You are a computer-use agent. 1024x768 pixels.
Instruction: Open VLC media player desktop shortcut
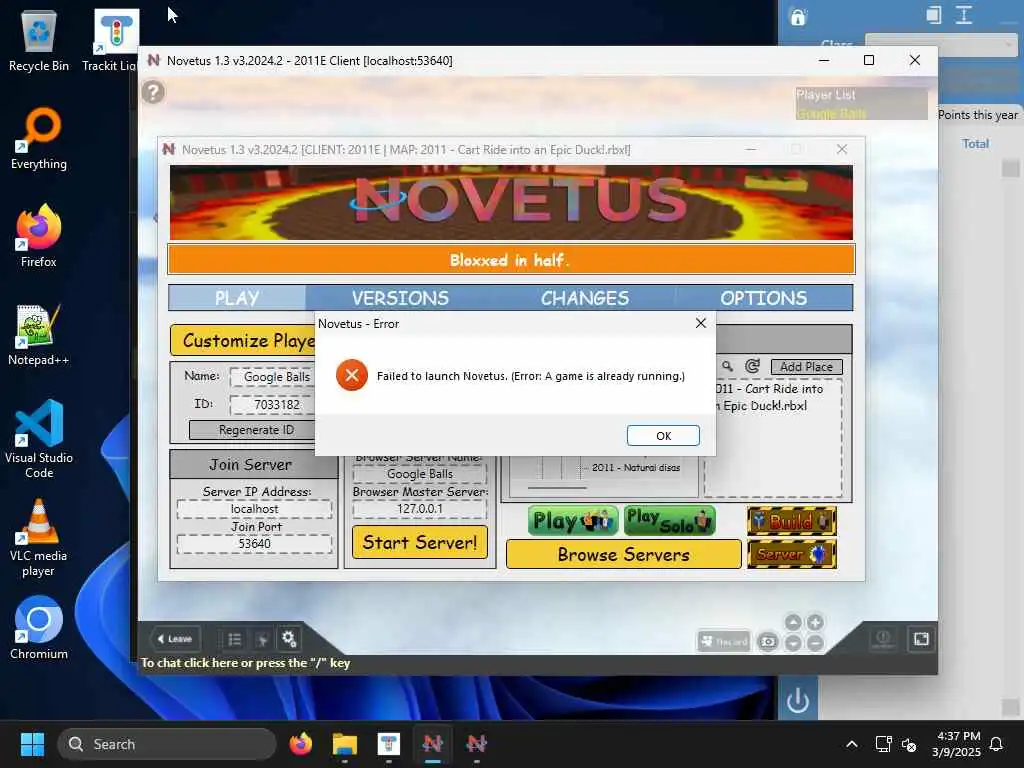point(39,537)
